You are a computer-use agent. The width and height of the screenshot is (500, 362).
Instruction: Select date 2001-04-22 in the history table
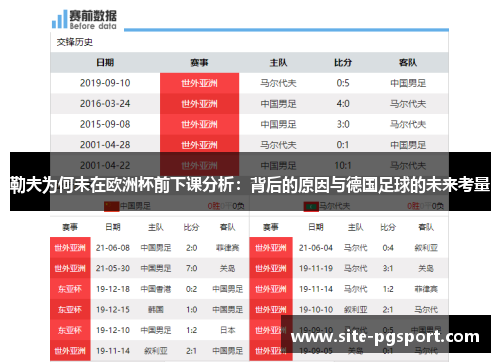tap(105, 166)
